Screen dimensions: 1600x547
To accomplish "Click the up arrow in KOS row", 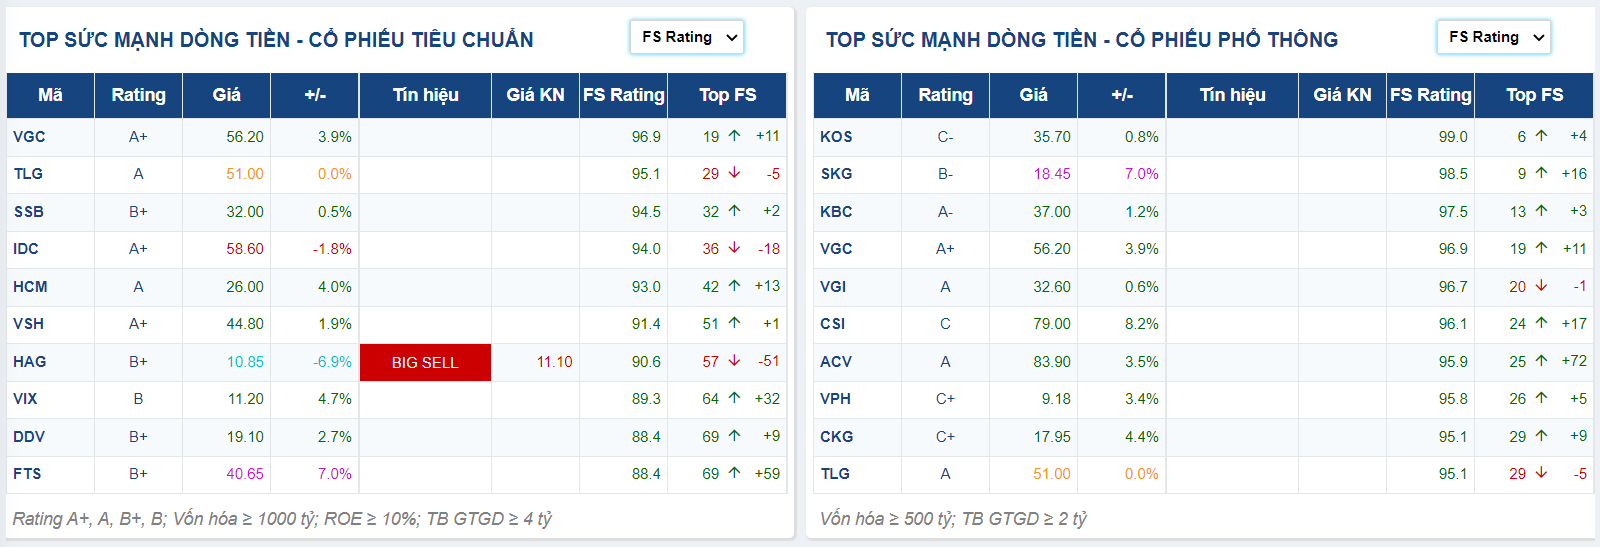I will click(x=1541, y=136).
